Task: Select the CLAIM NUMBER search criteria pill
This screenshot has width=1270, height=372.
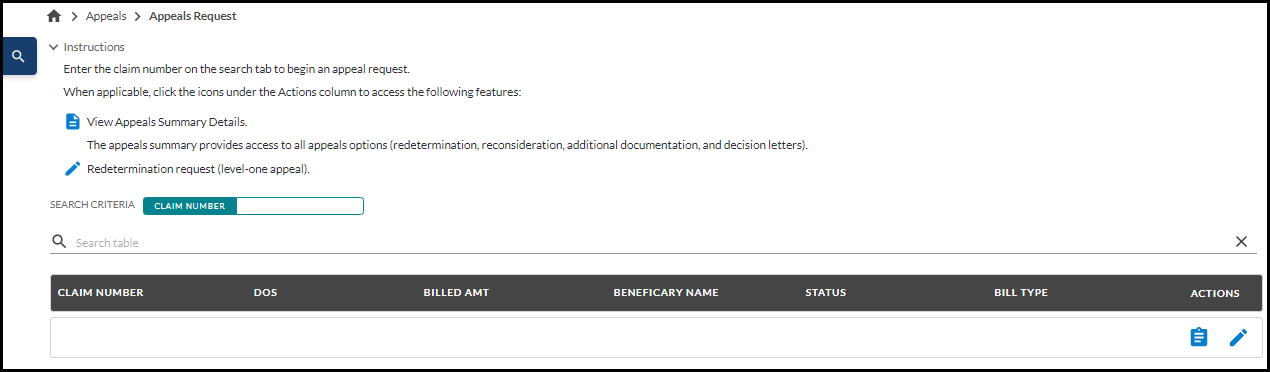Action: tap(190, 206)
